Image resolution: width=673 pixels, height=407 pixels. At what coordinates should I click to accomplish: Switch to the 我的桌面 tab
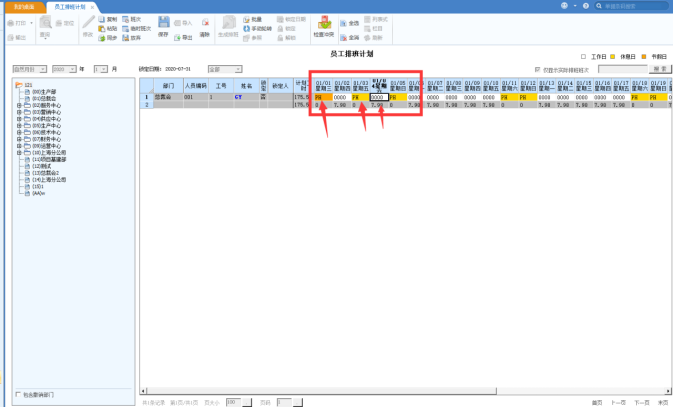click(23, 6)
